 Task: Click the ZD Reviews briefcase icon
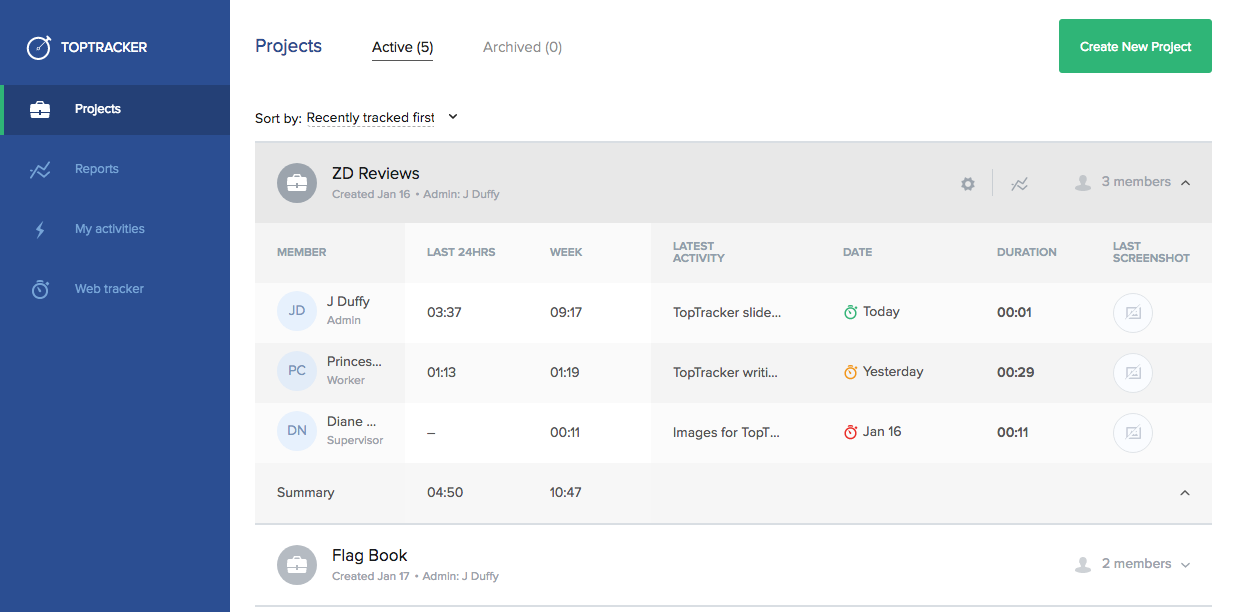(297, 183)
